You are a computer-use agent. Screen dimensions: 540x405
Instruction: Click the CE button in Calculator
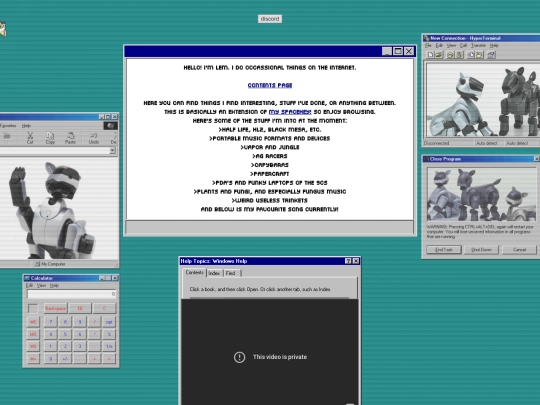[80, 309]
